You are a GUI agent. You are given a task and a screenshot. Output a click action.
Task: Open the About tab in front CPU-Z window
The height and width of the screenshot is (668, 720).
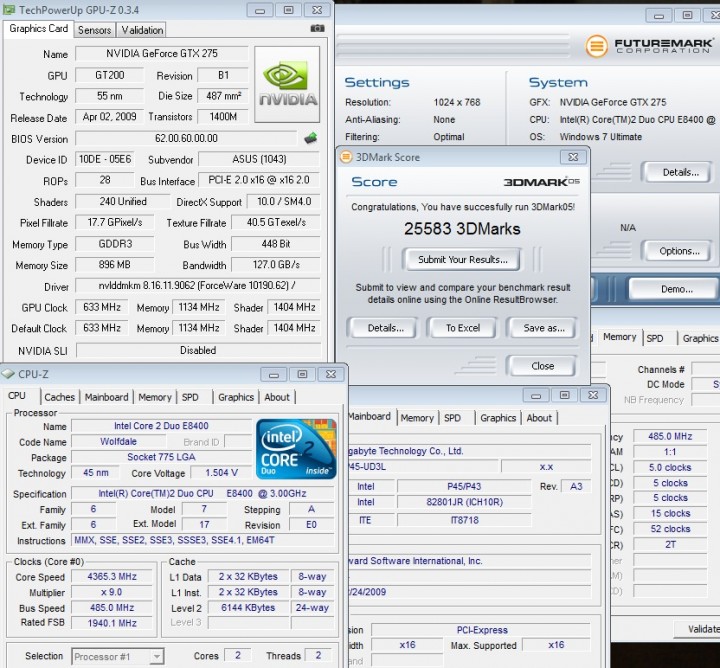pos(277,397)
